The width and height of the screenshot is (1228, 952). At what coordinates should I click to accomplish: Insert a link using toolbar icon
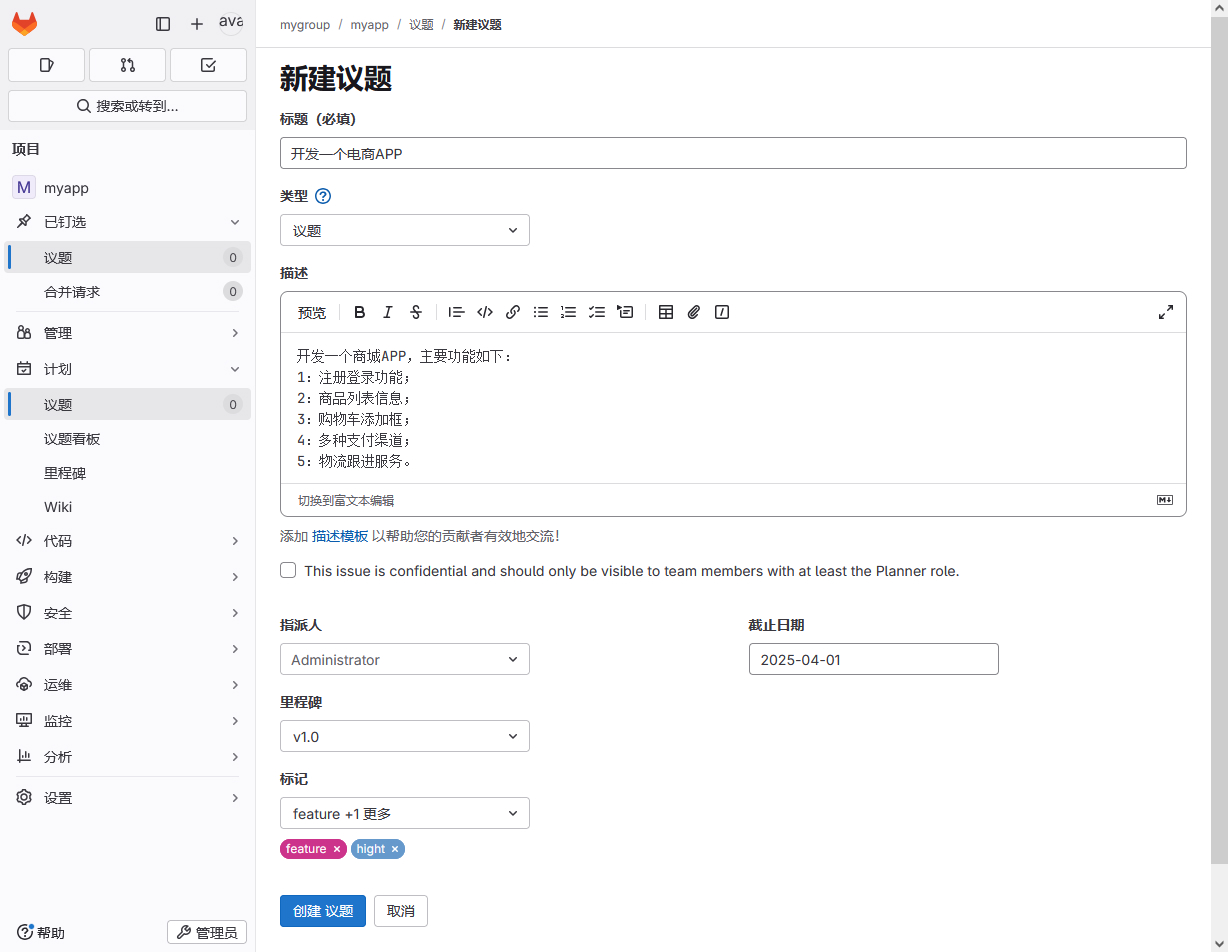click(x=513, y=312)
